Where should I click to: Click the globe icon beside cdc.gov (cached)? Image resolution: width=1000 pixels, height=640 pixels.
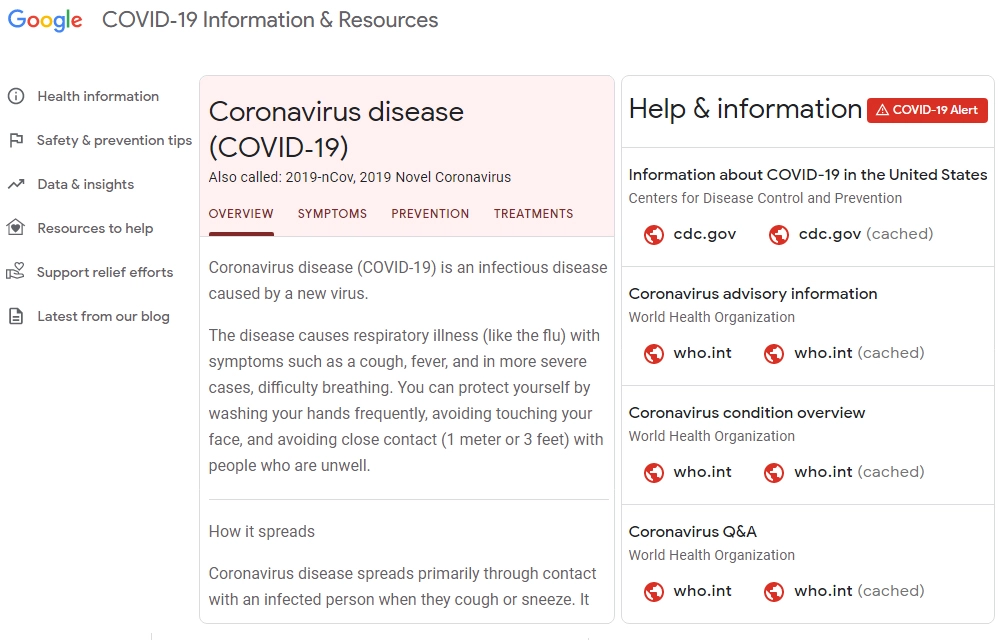pyautogui.click(x=779, y=234)
